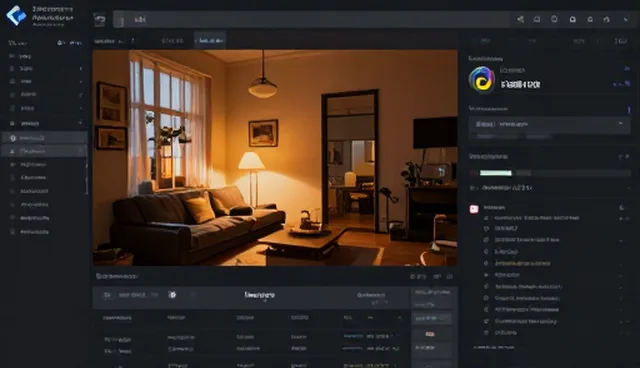Click the white icon in the bottom panel toolbar
Screen dimensions: 640x368
click(173, 295)
